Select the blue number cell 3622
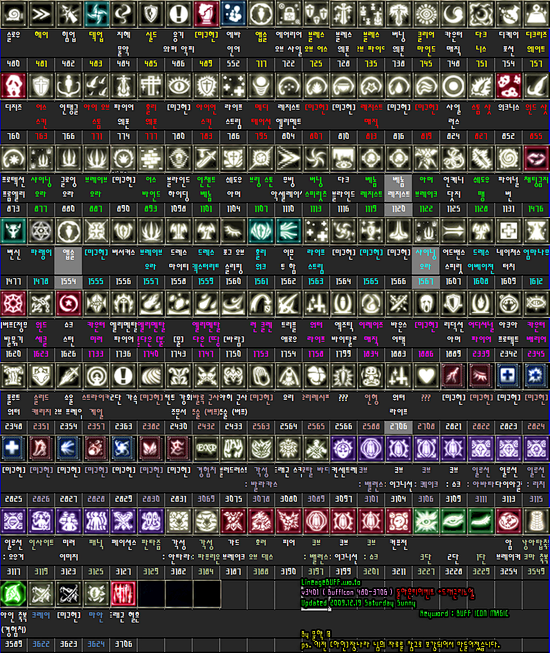This screenshot has width=550, height=653. coord(41,644)
